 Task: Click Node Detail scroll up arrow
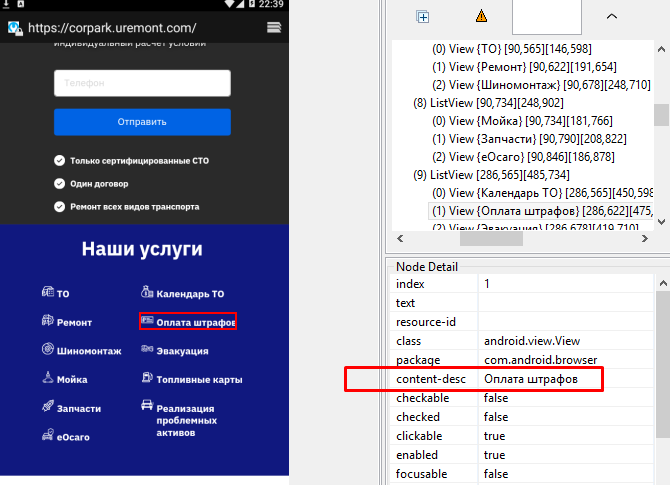(663, 283)
